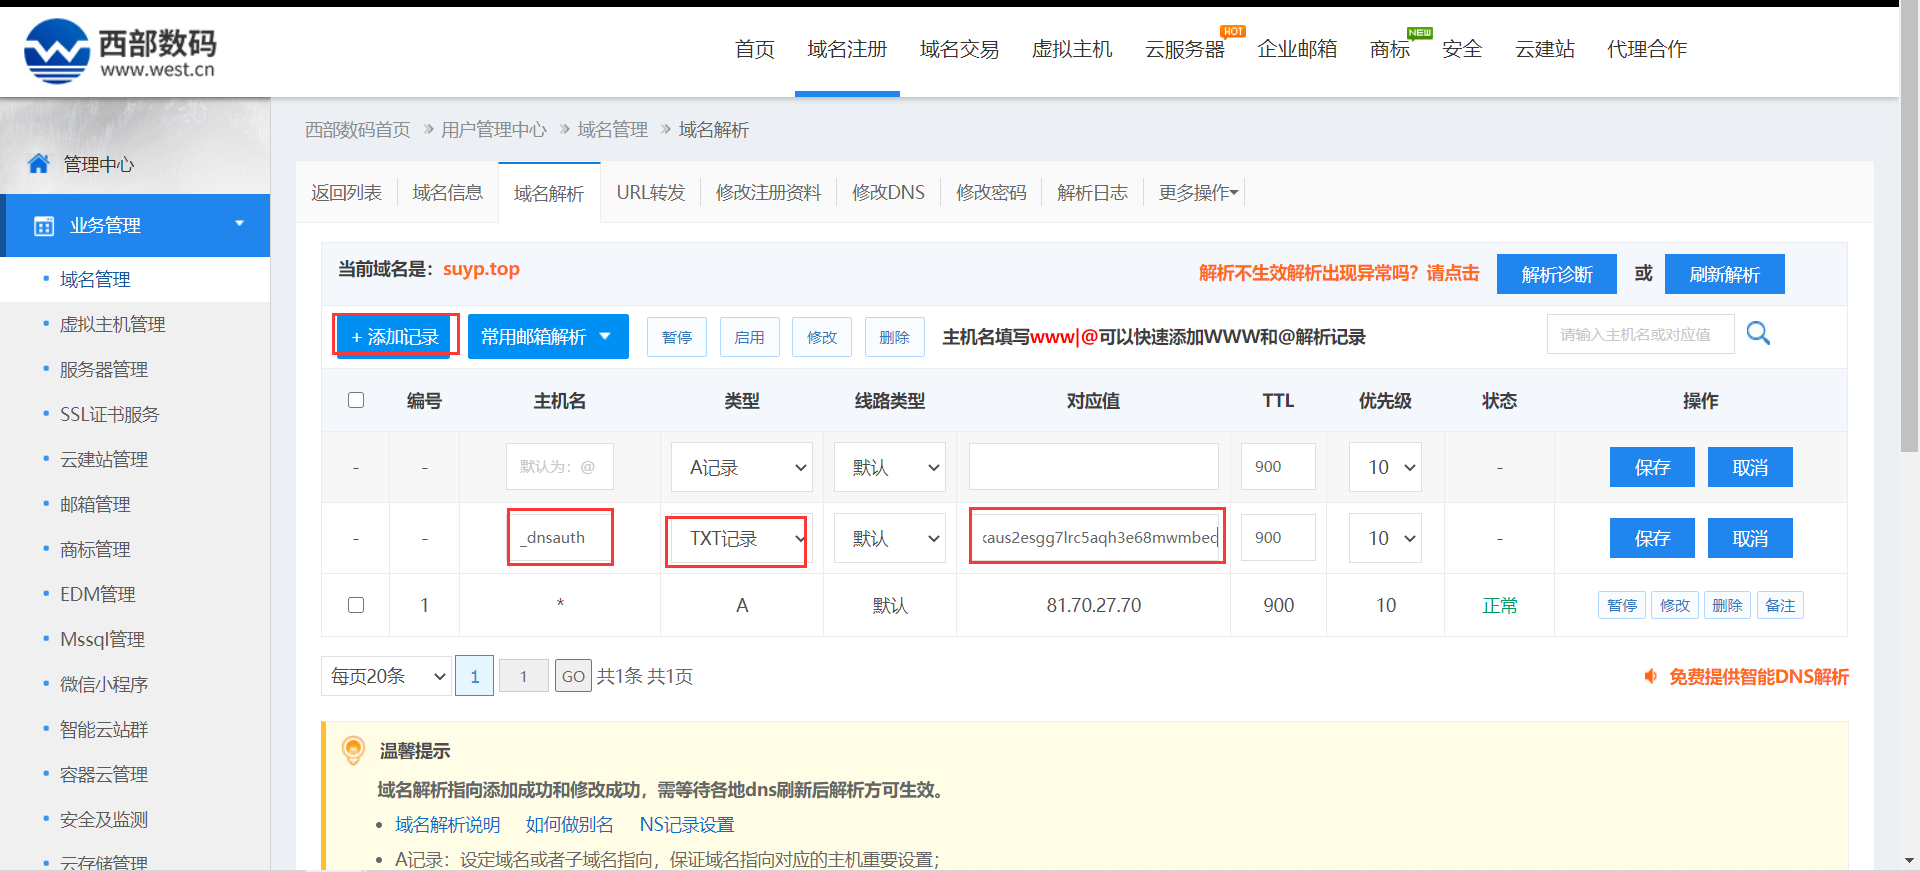Open the 如何做别名 link
This screenshot has height=872, width=1920.
tap(569, 824)
